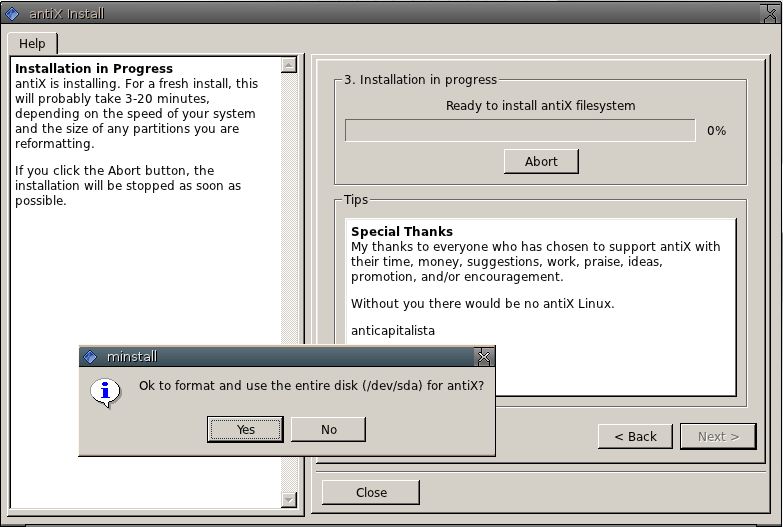Click the installation progress bar
The image size is (783, 527).
(520, 130)
